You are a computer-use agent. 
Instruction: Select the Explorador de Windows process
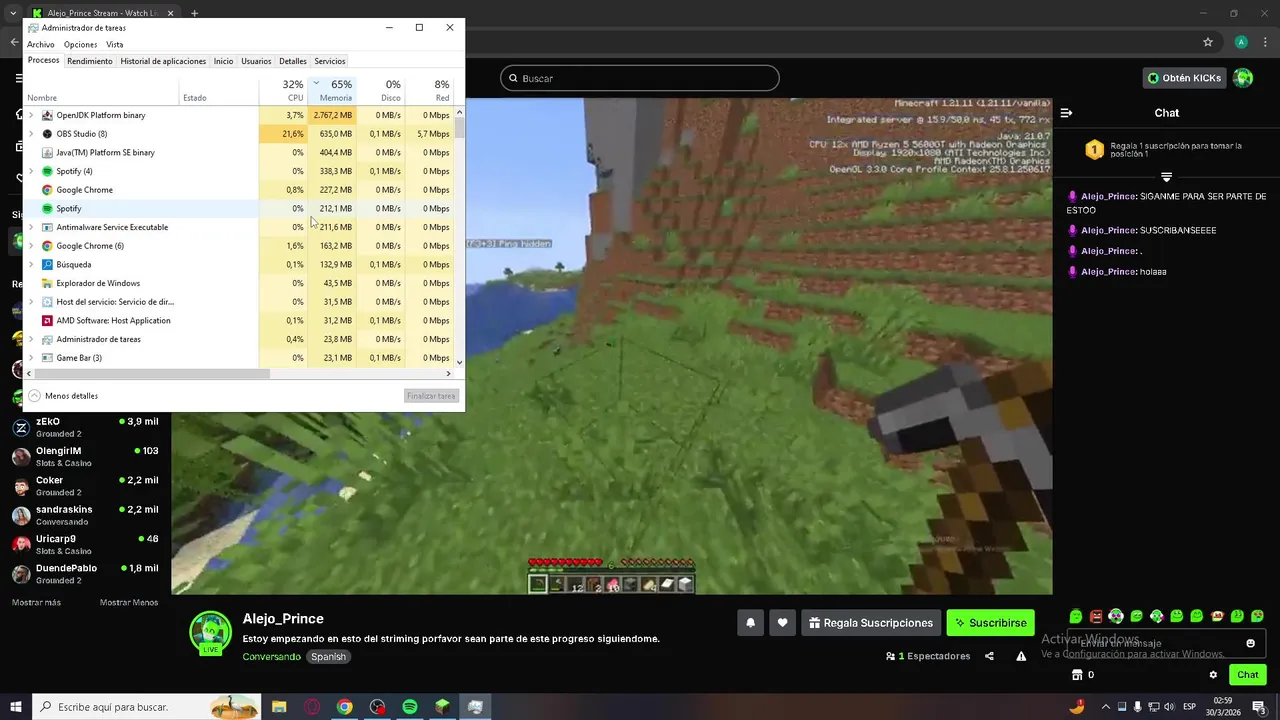click(239, 283)
